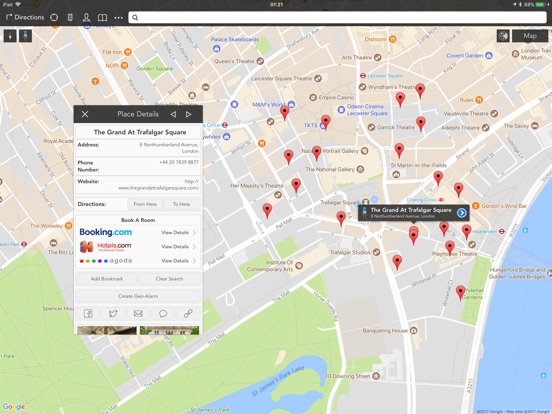Select the address 8 Northumberland Avenue row
Viewport: 552px width, 414px height.
138,148
